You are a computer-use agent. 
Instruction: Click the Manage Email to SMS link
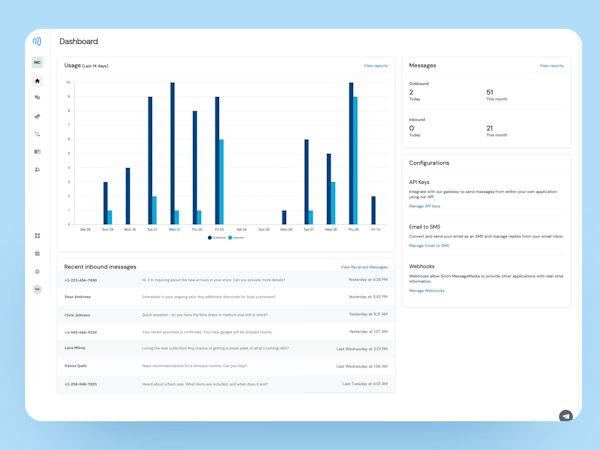point(429,246)
